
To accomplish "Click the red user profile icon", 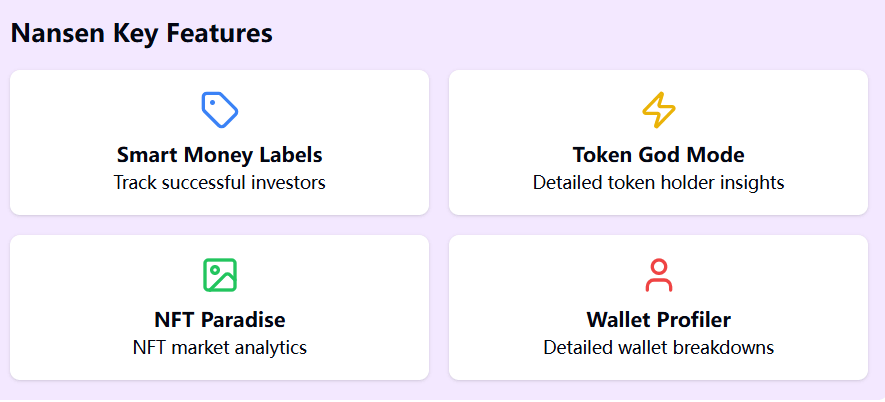I will pos(658,275).
